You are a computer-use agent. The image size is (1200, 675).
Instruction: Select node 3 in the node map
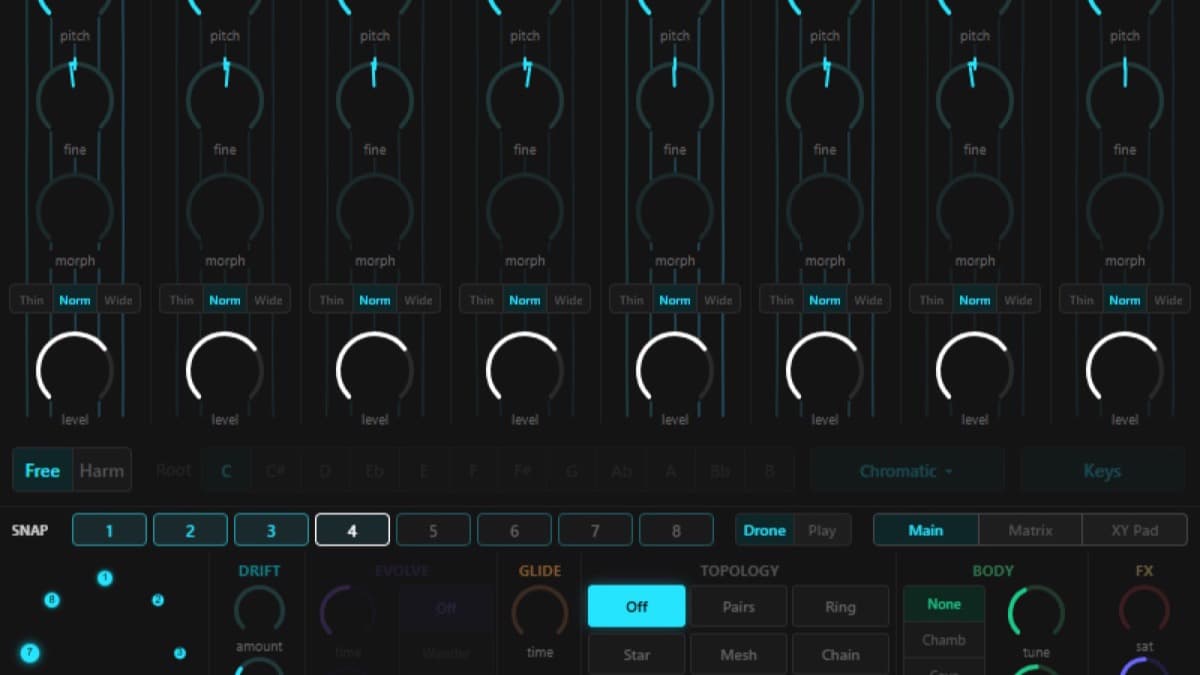click(x=180, y=653)
